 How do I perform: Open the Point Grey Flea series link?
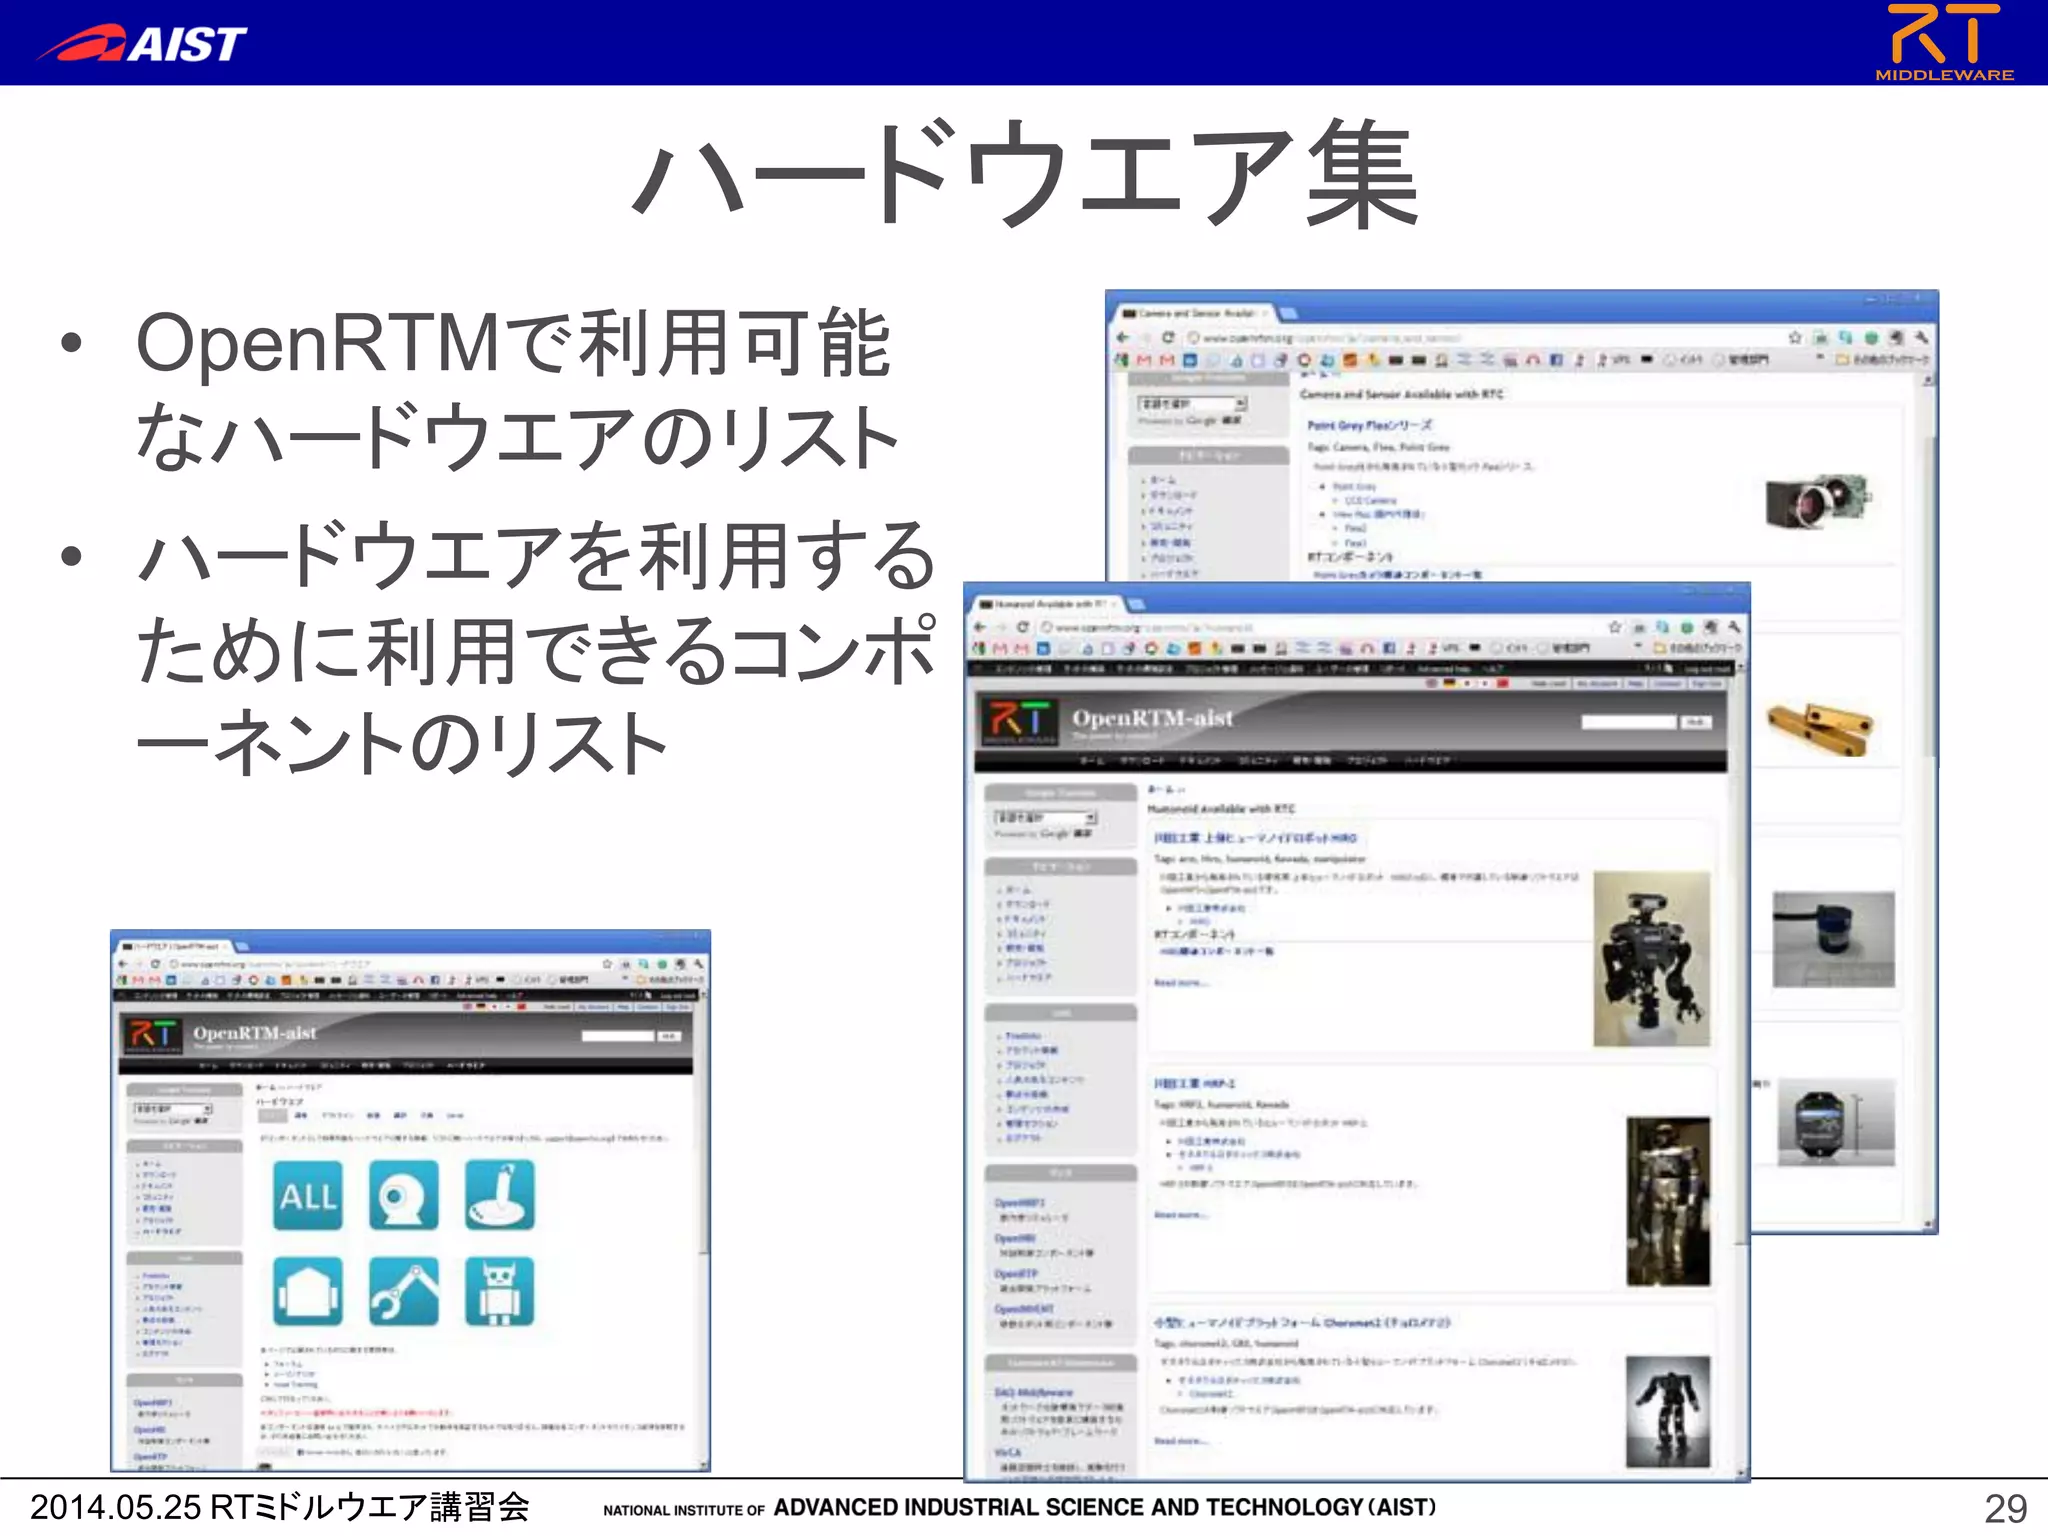tap(1370, 425)
